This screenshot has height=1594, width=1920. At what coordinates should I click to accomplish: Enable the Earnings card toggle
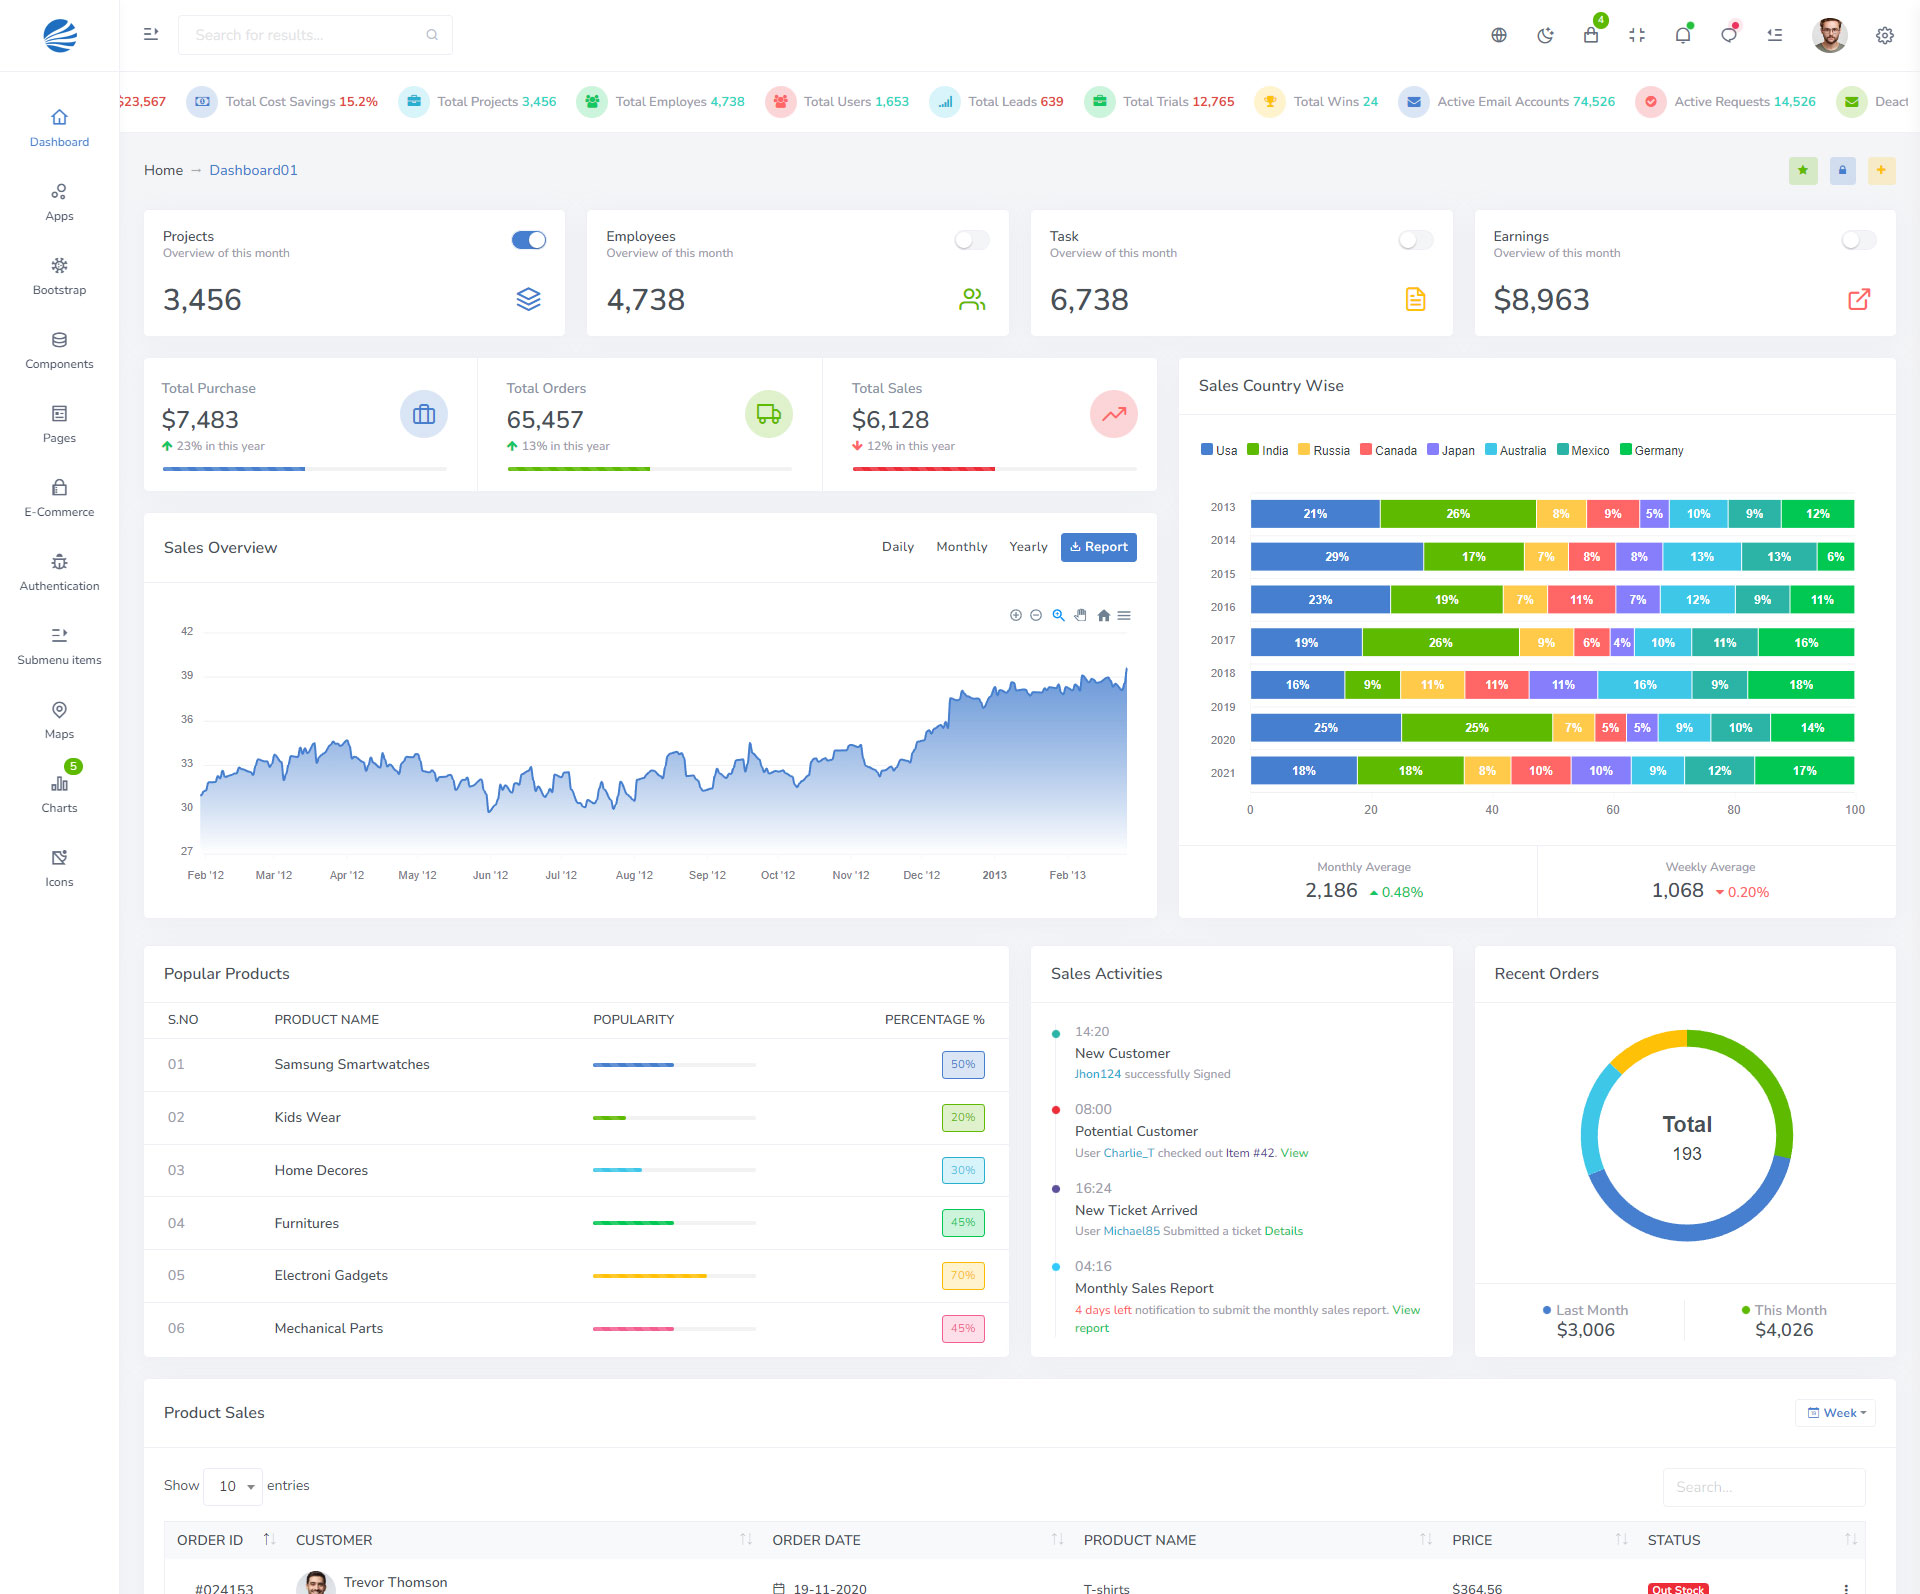point(1858,240)
